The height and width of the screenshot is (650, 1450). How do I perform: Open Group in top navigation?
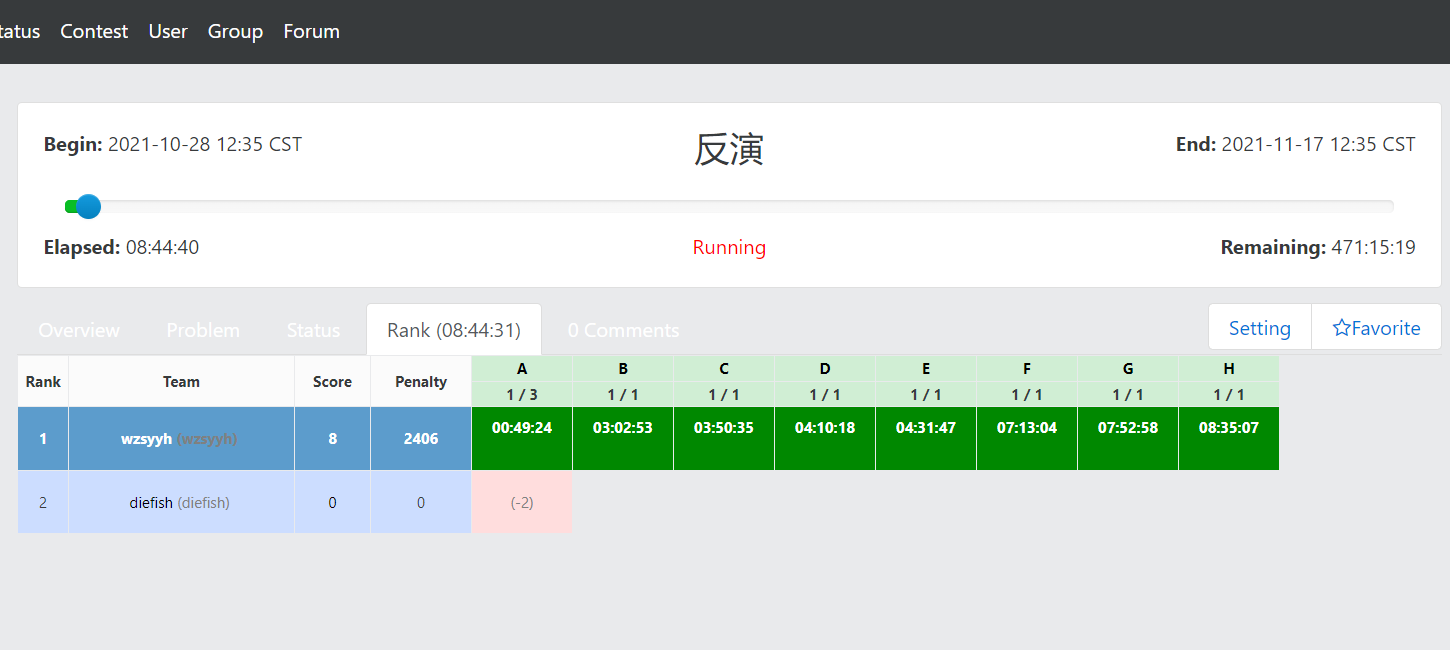[x=235, y=31]
